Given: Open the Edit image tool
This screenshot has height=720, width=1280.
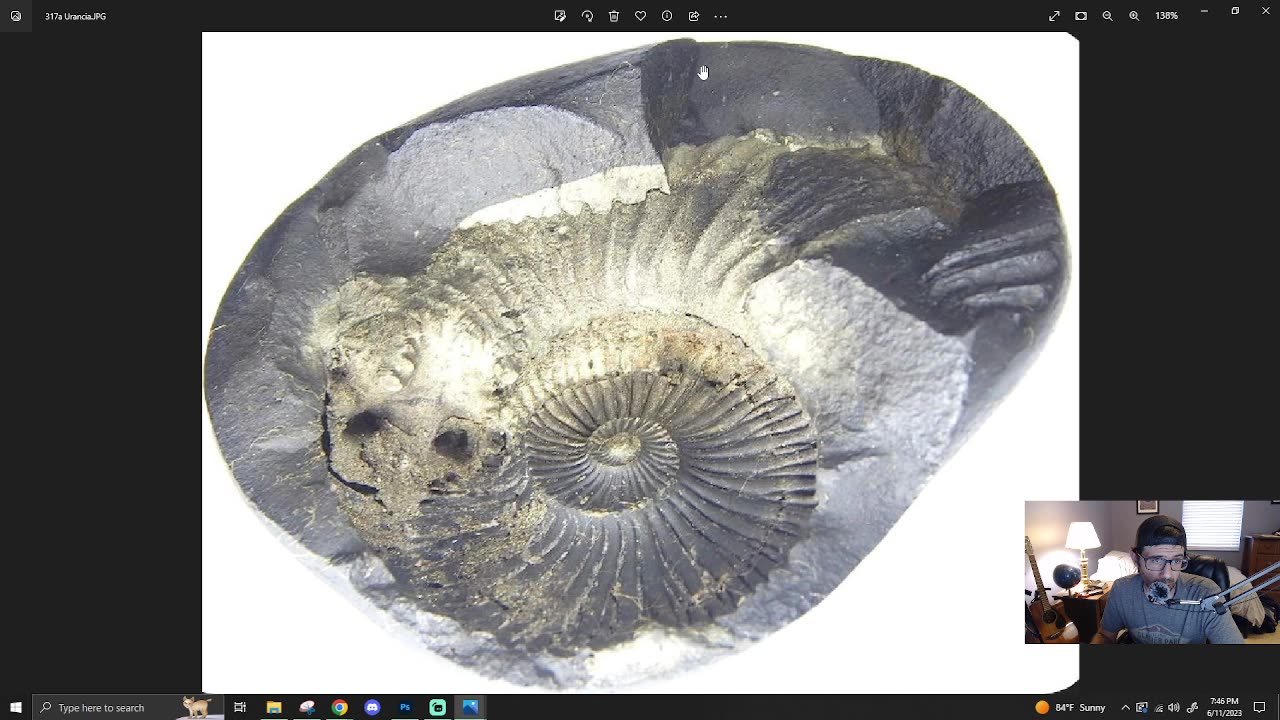Looking at the screenshot, I should [560, 16].
